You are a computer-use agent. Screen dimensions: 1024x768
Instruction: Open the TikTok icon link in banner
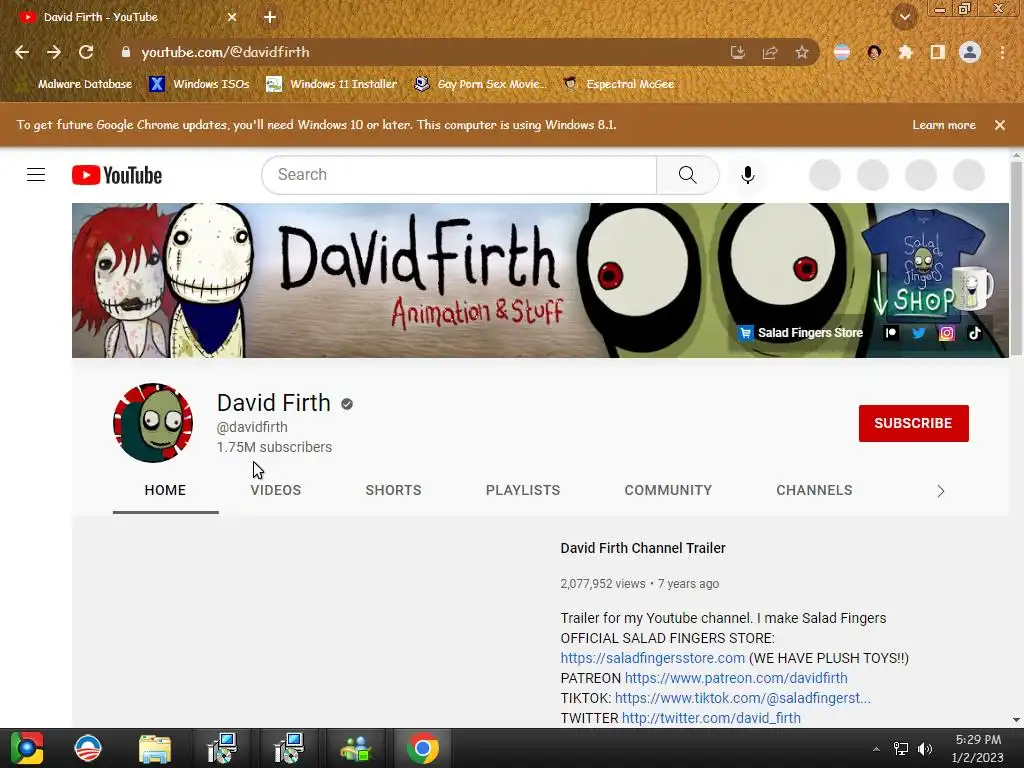point(974,333)
